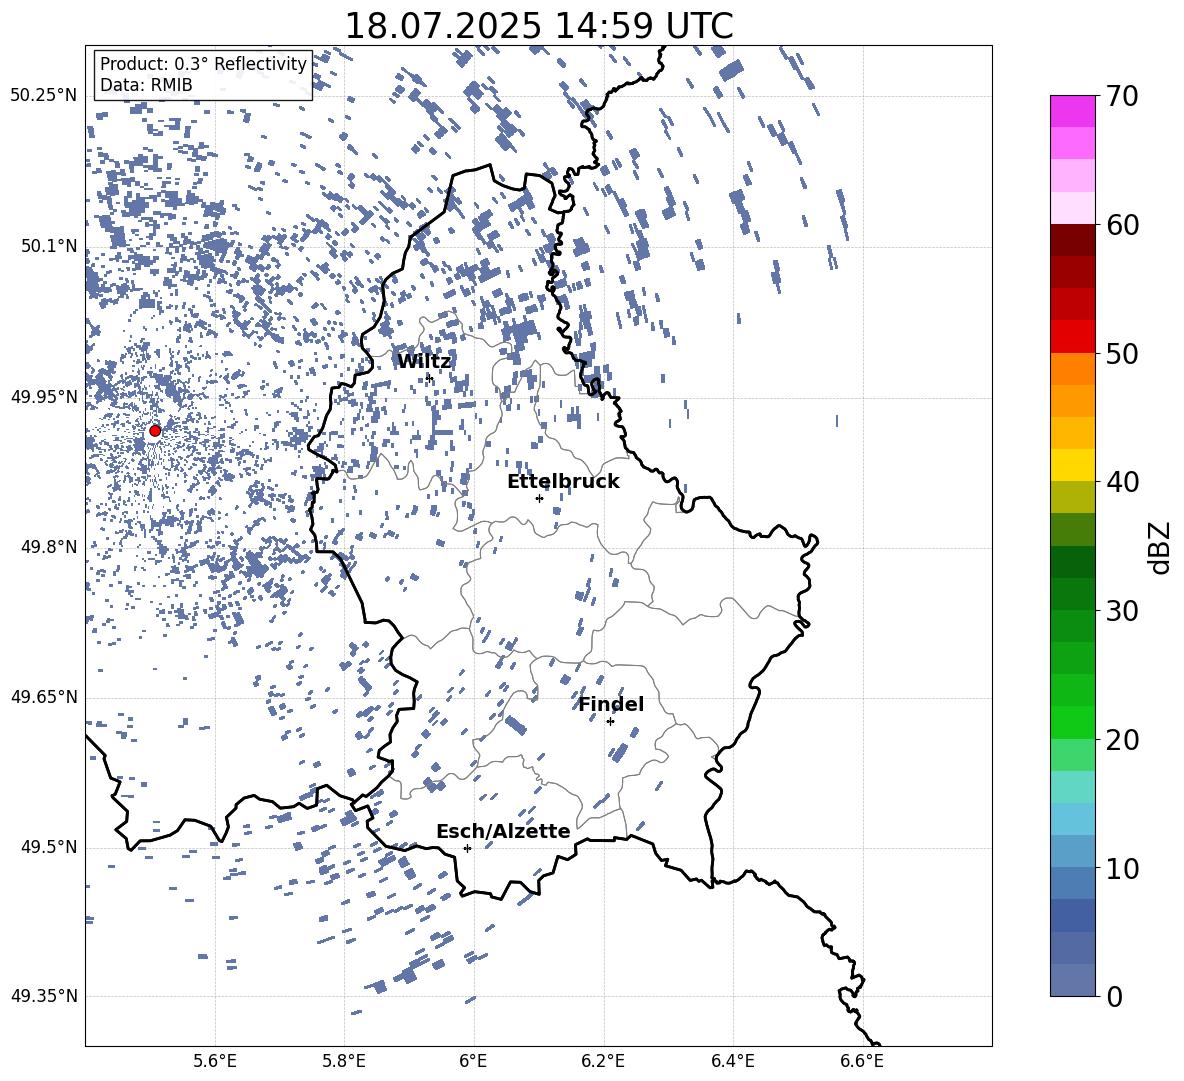This screenshot has width=1184, height=1081.
Task: Pick the bright red colorbar swatch near 50
Action: tap(1073, 337)
